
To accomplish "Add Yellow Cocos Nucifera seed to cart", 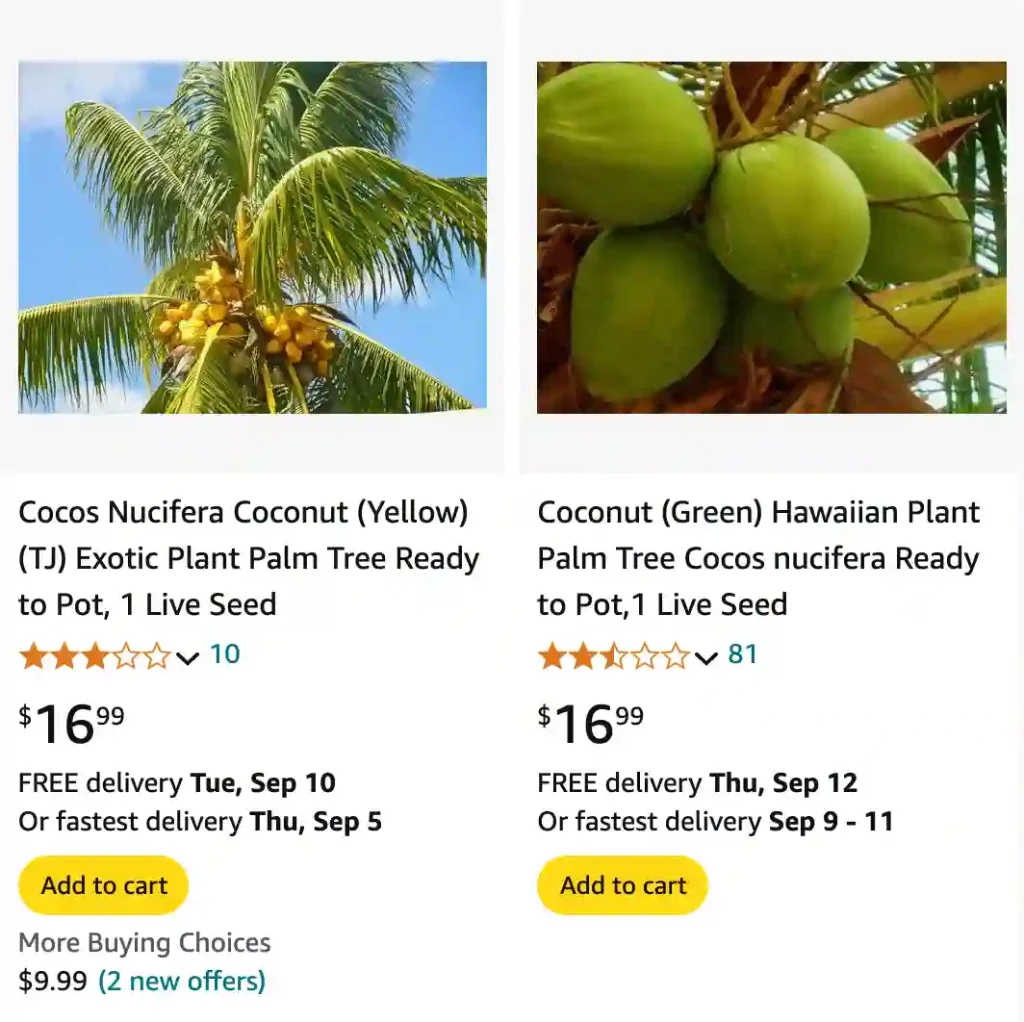I will [x=104, y=885].
